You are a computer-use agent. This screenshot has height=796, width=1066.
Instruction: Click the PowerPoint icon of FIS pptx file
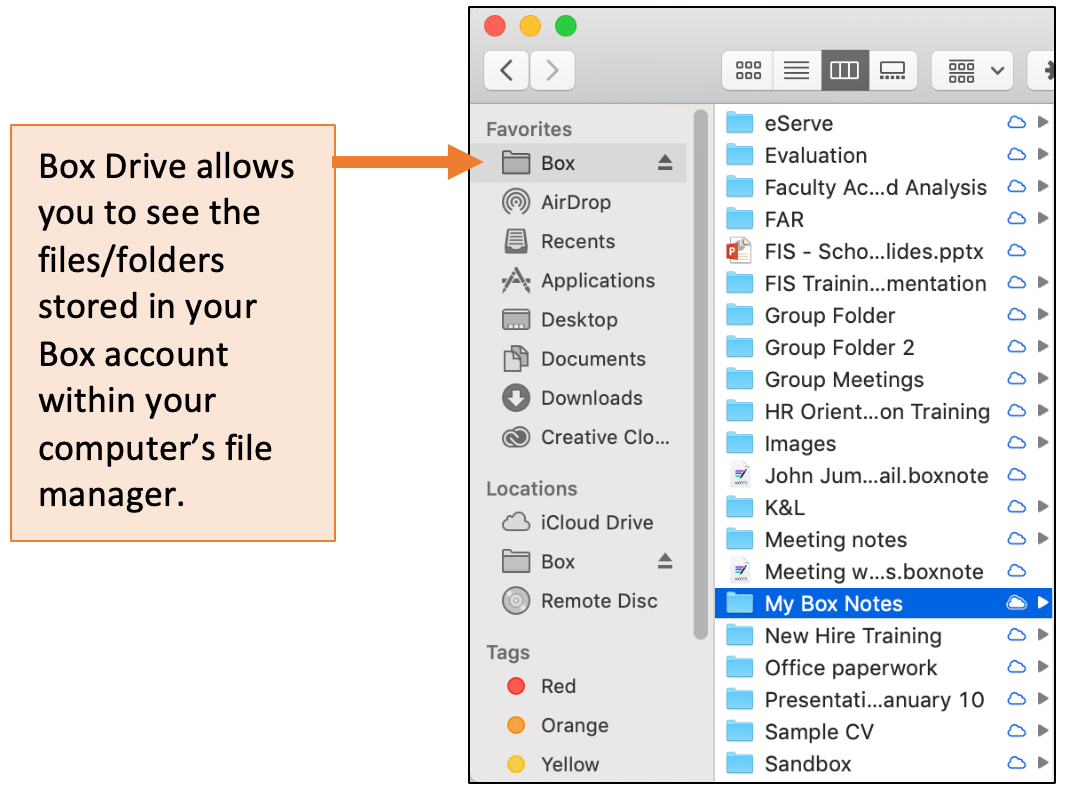(x=739, y=251)
